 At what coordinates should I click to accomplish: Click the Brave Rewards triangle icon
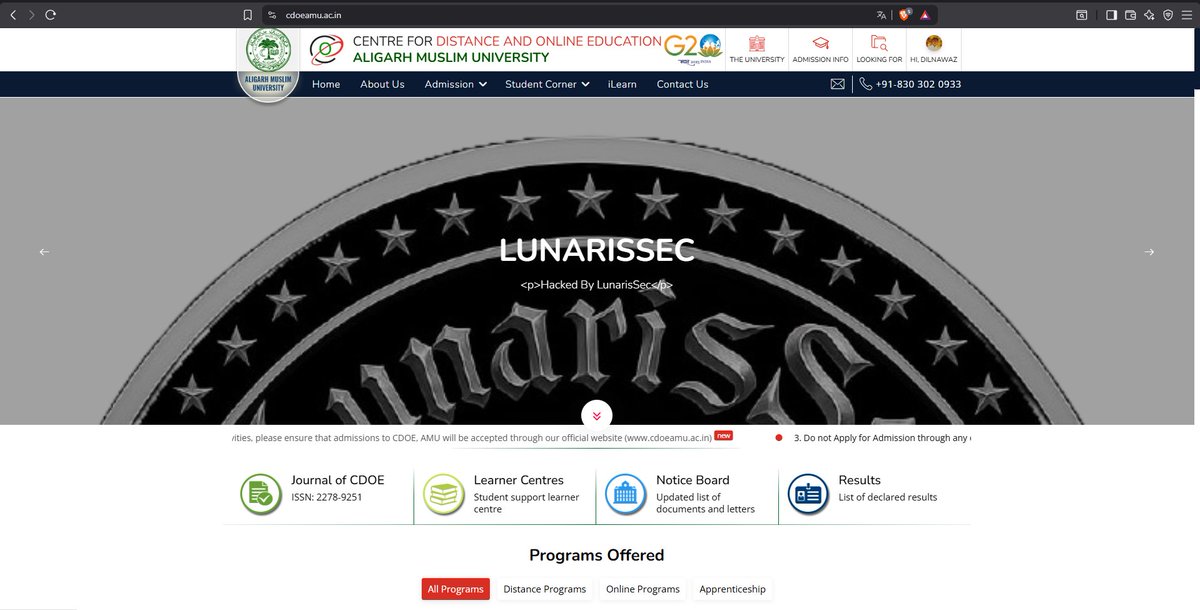(925, 15)
